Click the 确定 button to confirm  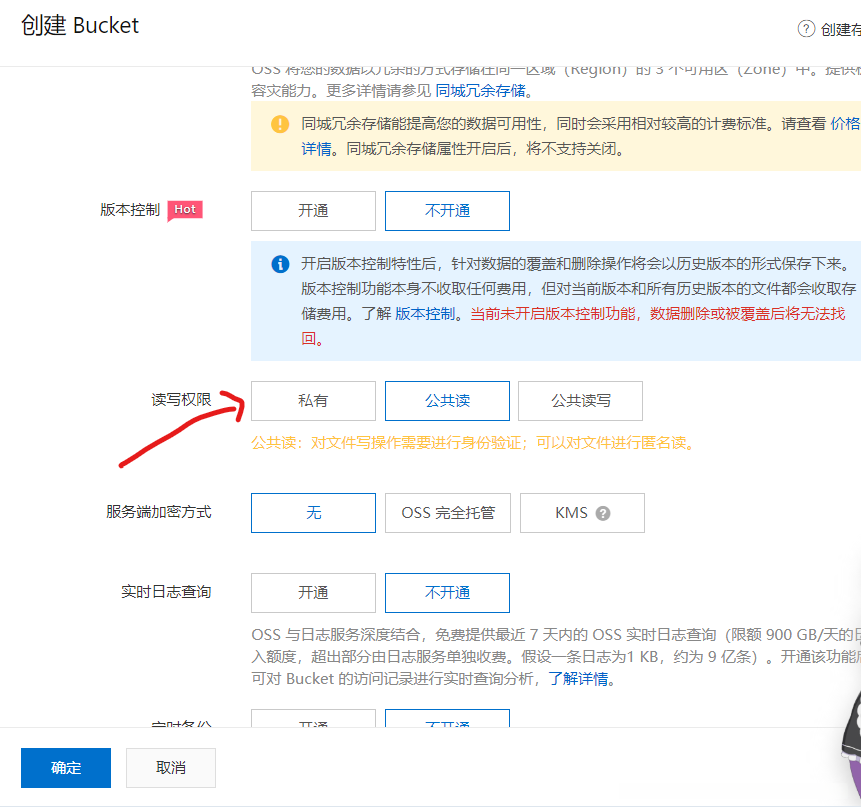tap(65, 767)
